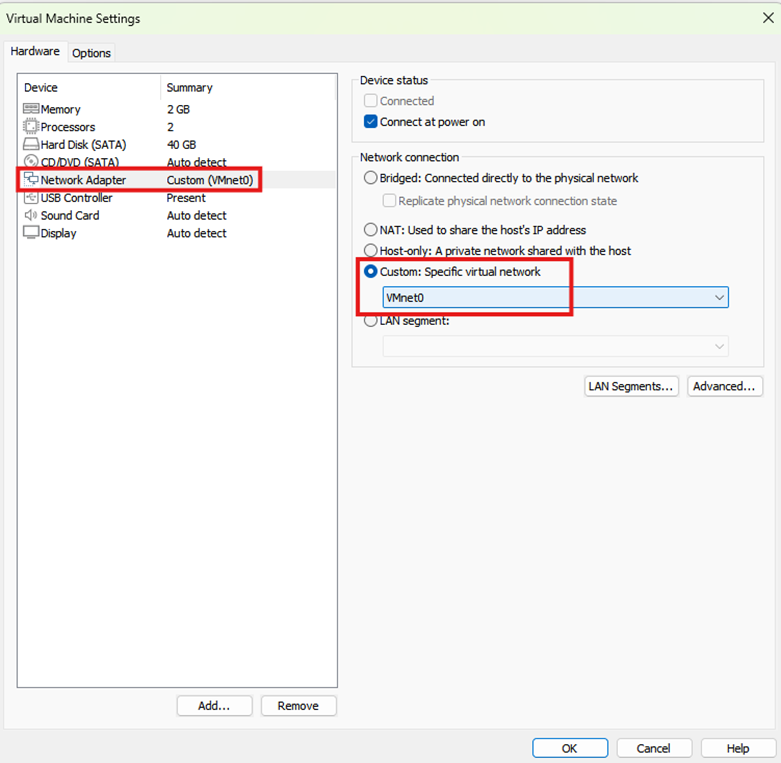Image resolution: width=781 pixels, height=763 pixels.
Task: Click the Present summary for USB
Action: tap(186, 198)
